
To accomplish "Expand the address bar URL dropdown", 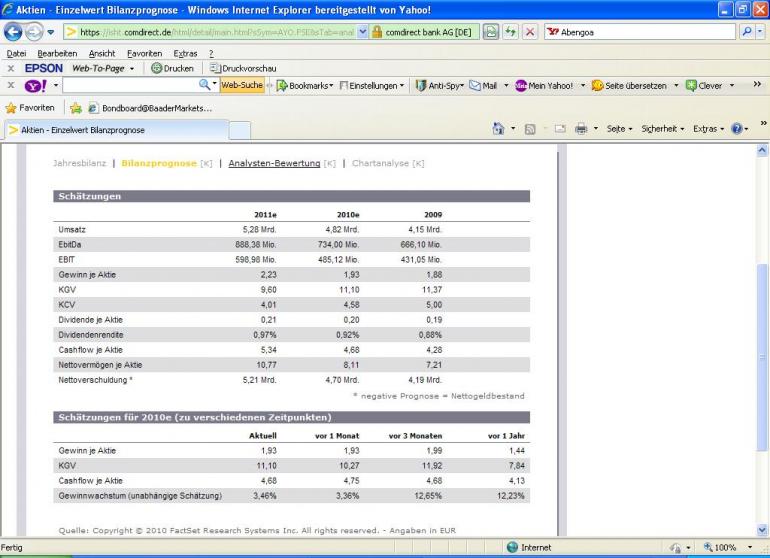I will point(362,32).
